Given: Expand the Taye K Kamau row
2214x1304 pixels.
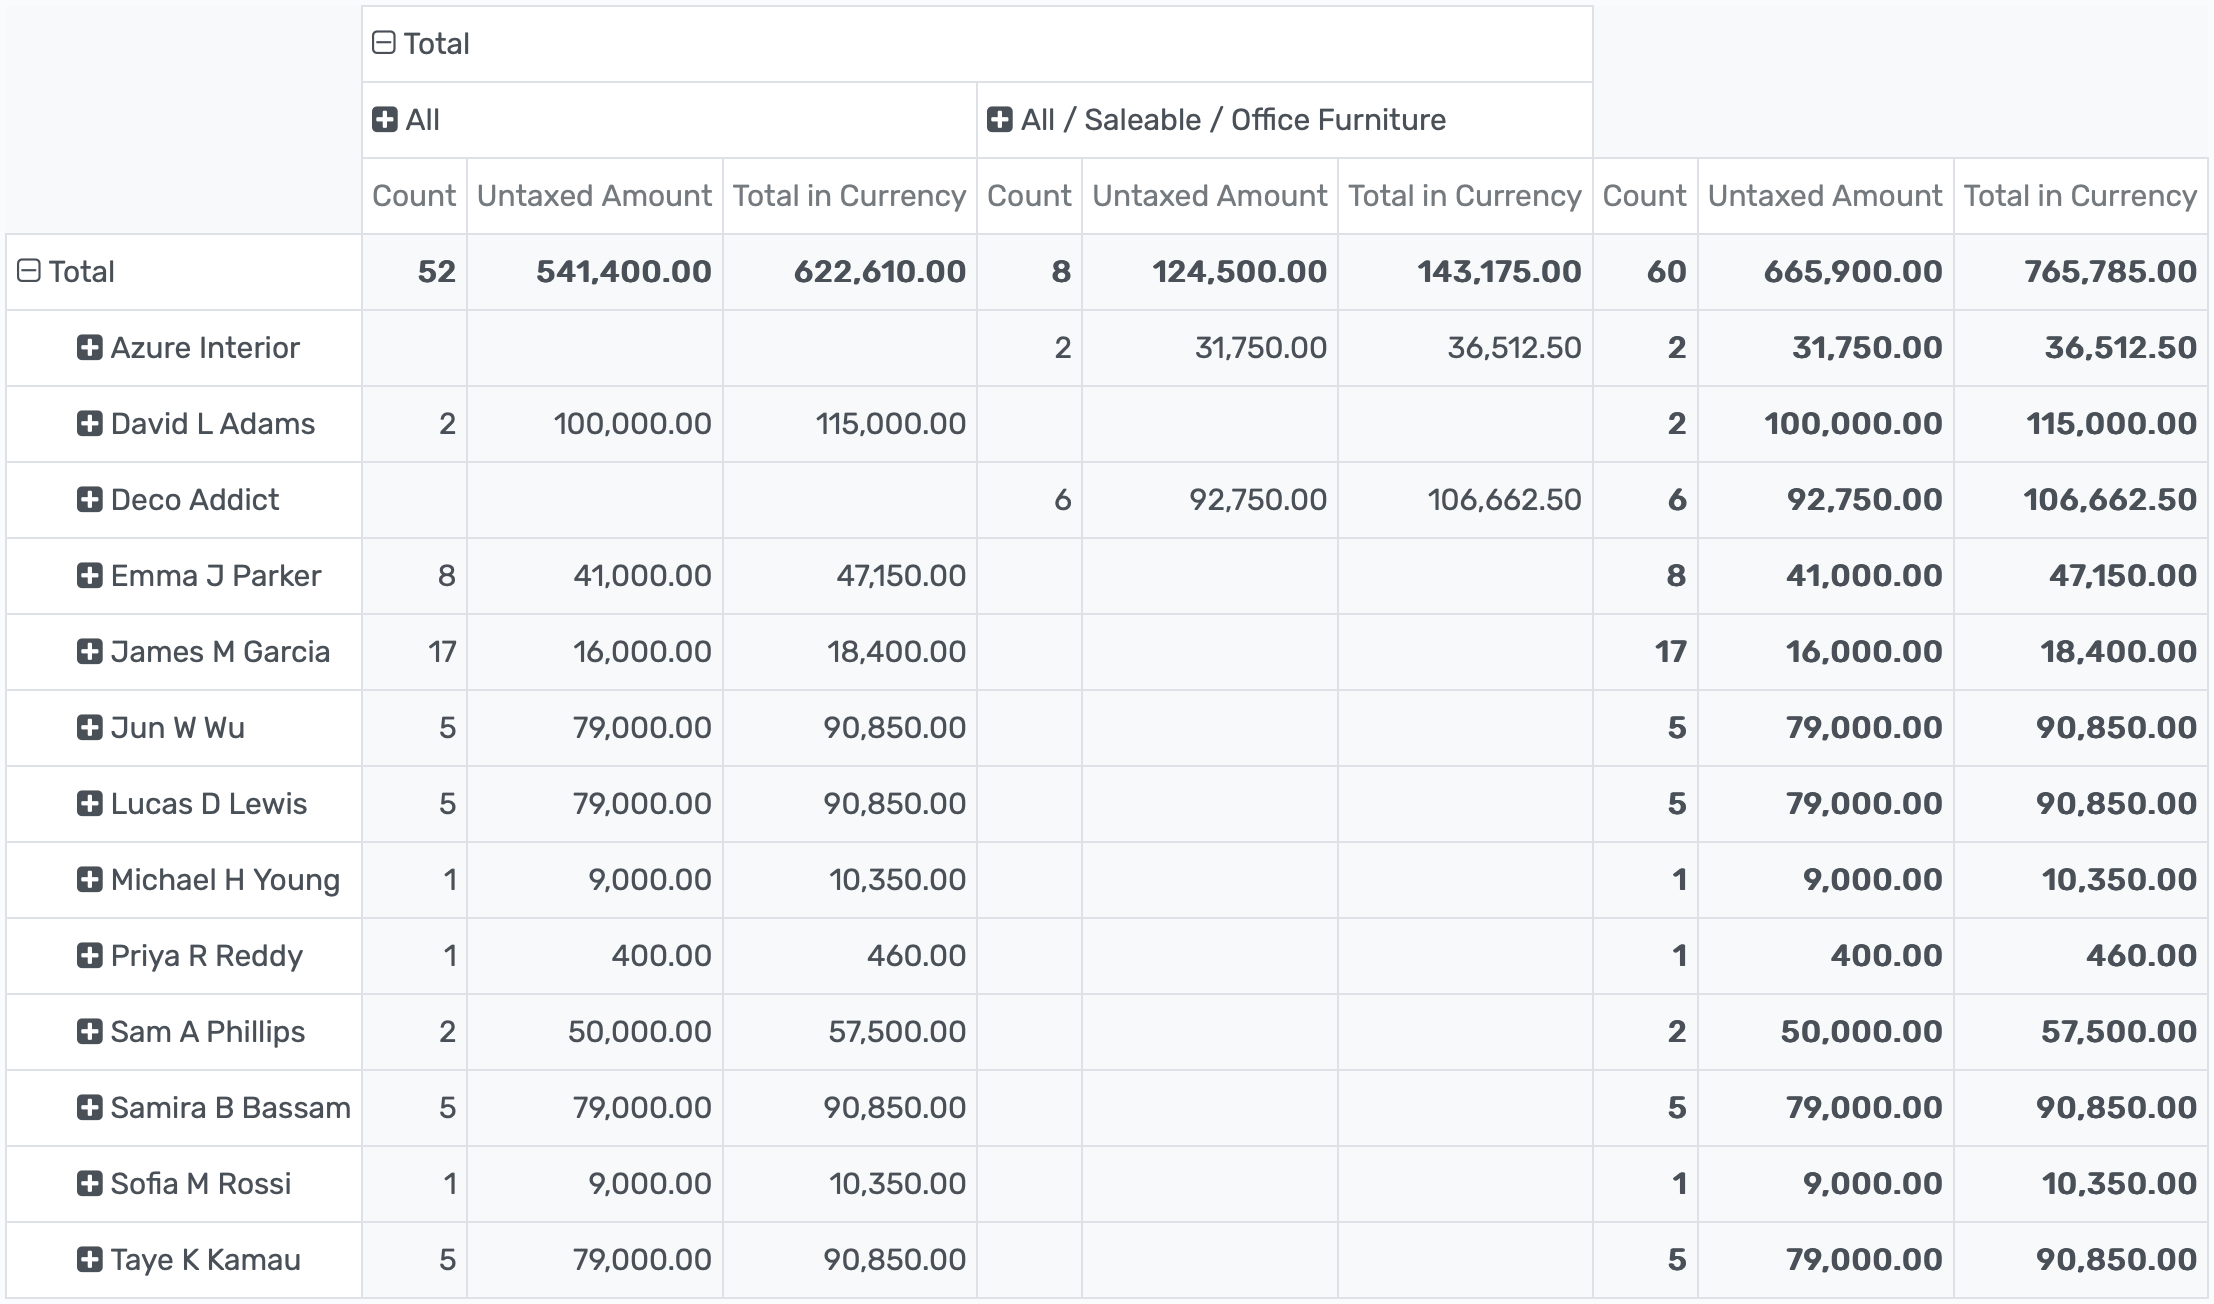Looking at the screenshot, I should [89, 1259].
